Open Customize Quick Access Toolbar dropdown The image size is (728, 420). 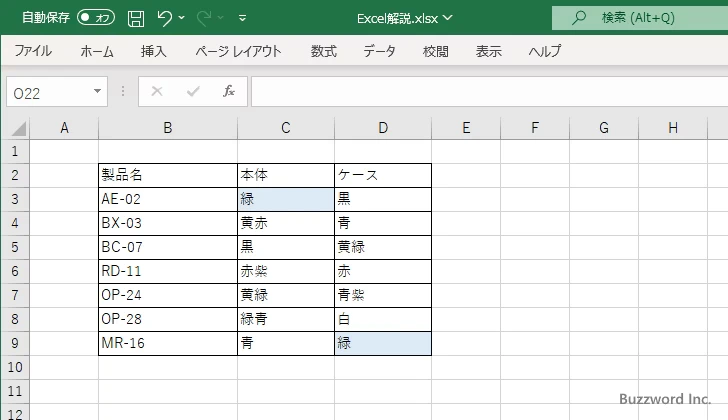coord(242,18)
